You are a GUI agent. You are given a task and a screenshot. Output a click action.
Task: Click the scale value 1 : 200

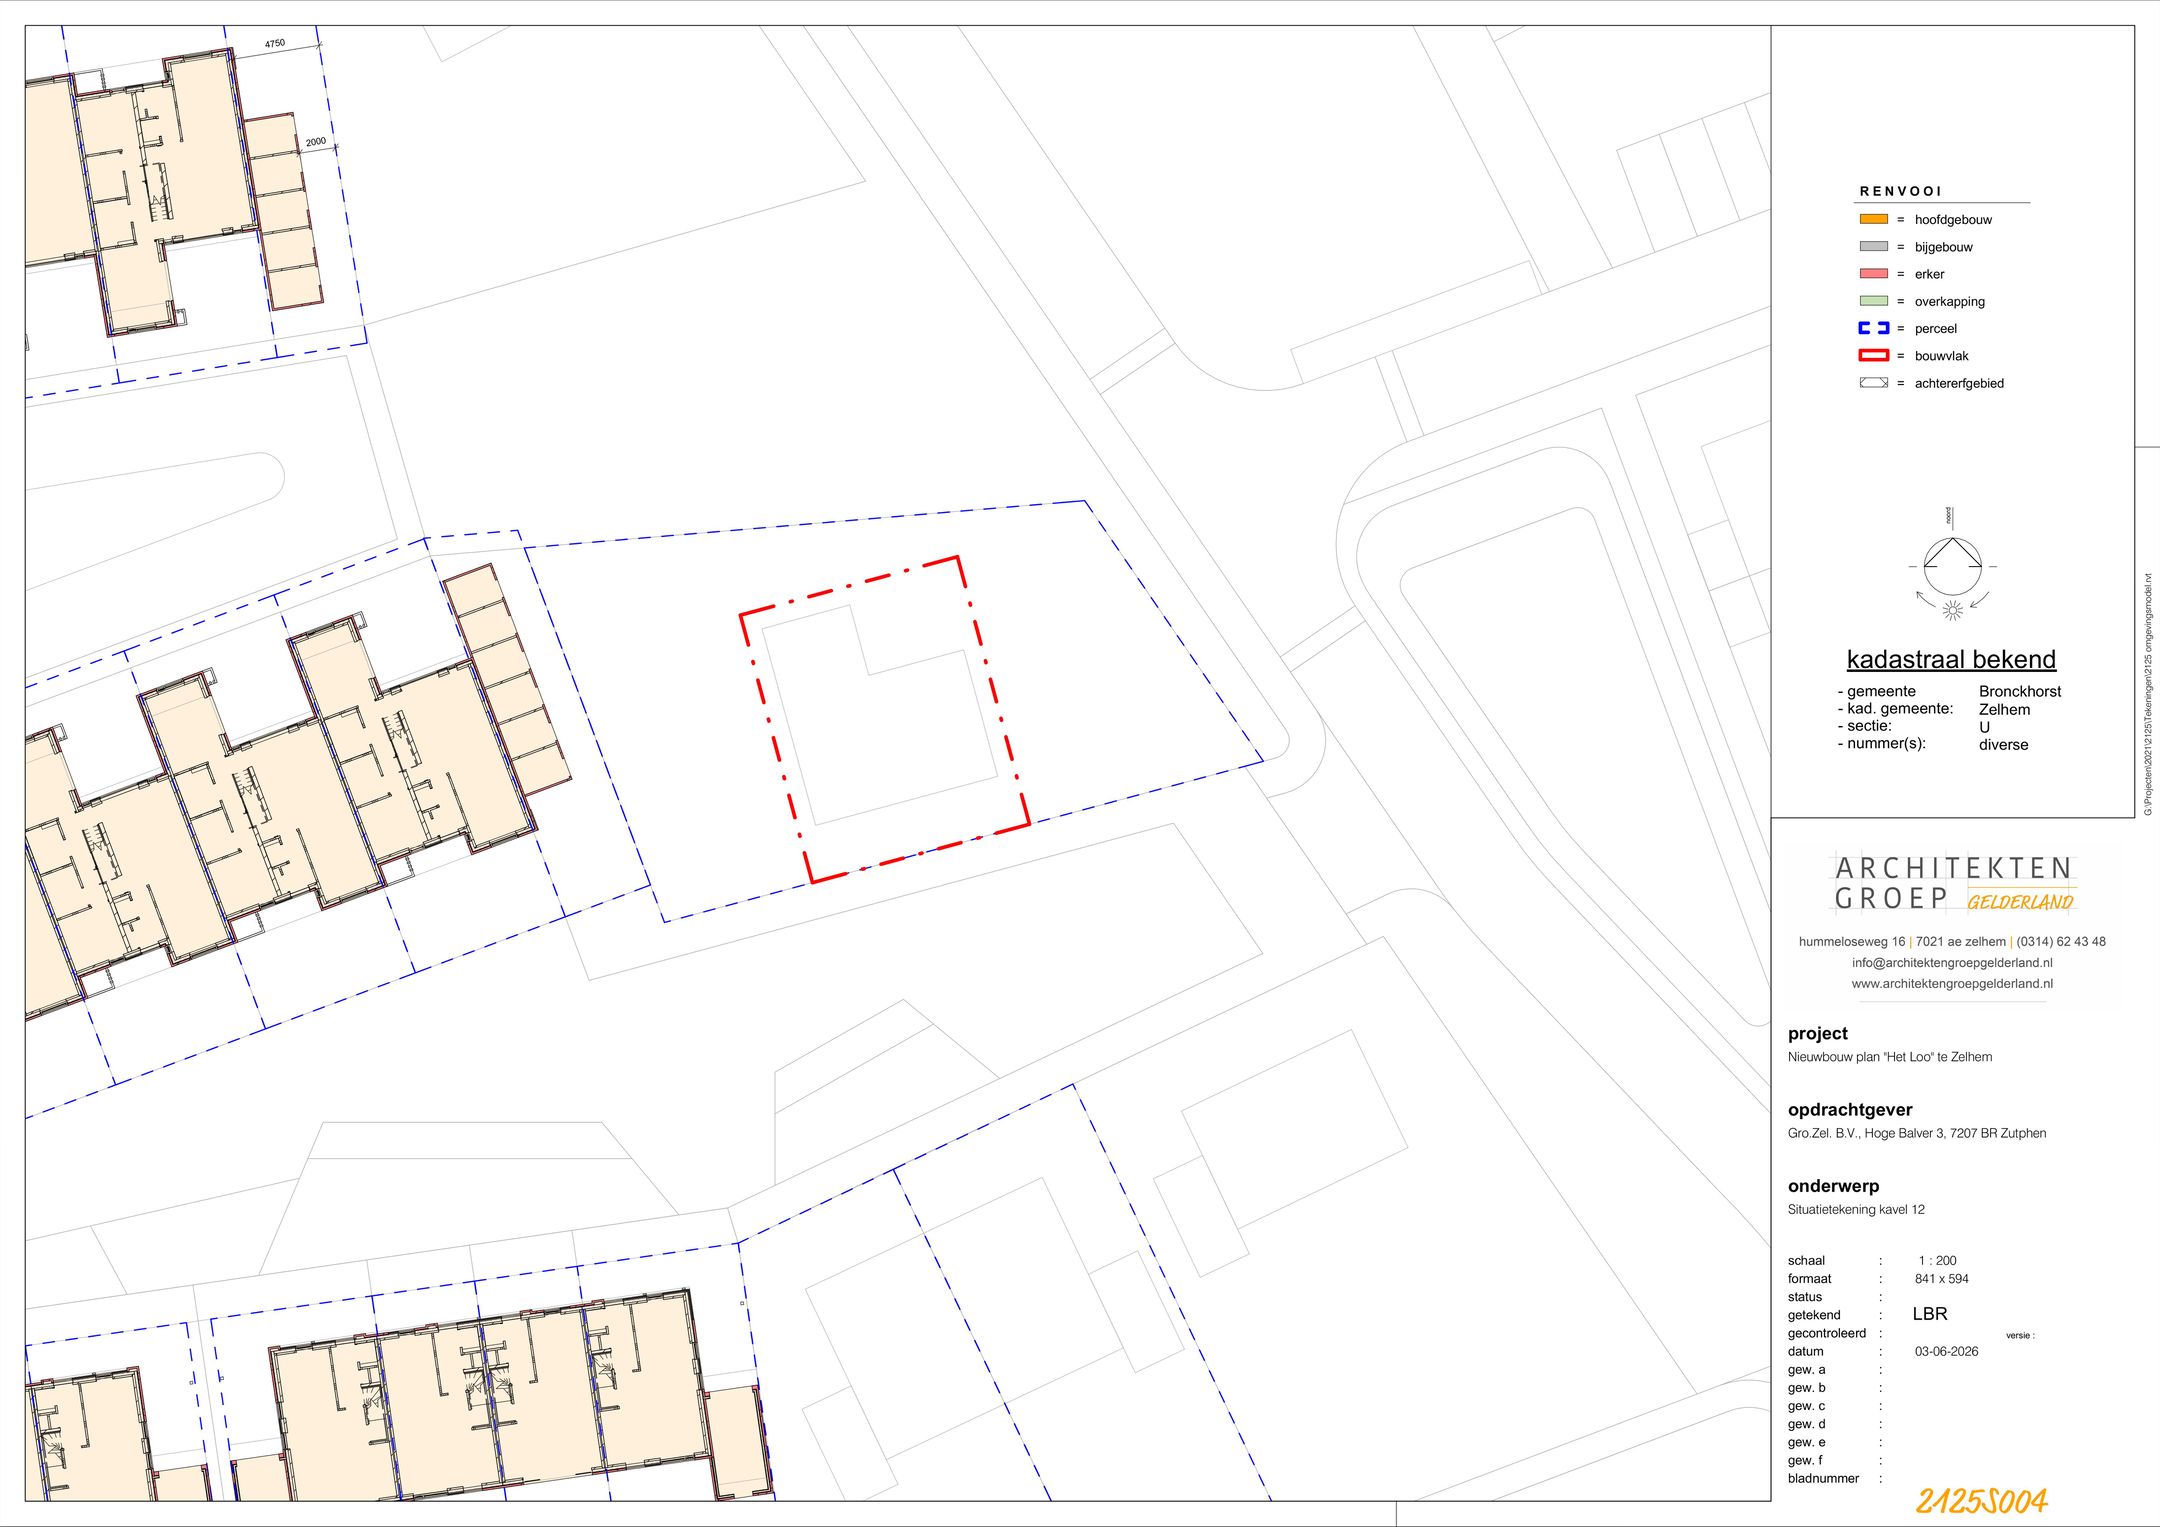click(x=1937, y=1260)
